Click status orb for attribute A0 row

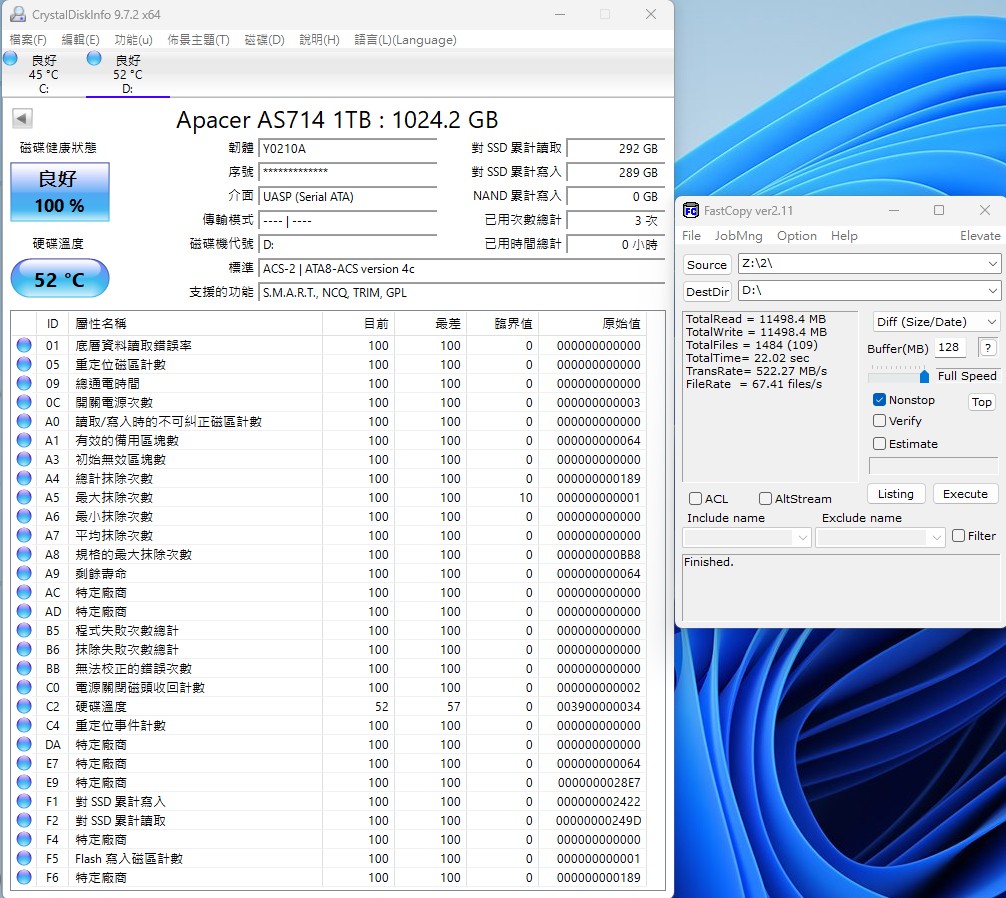(x=24, y=421)
